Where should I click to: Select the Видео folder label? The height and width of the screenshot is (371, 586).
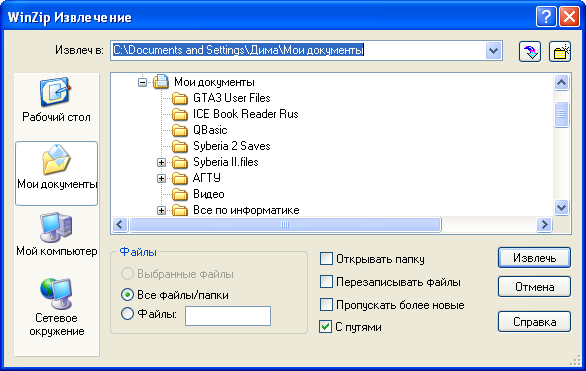[209, 194]
